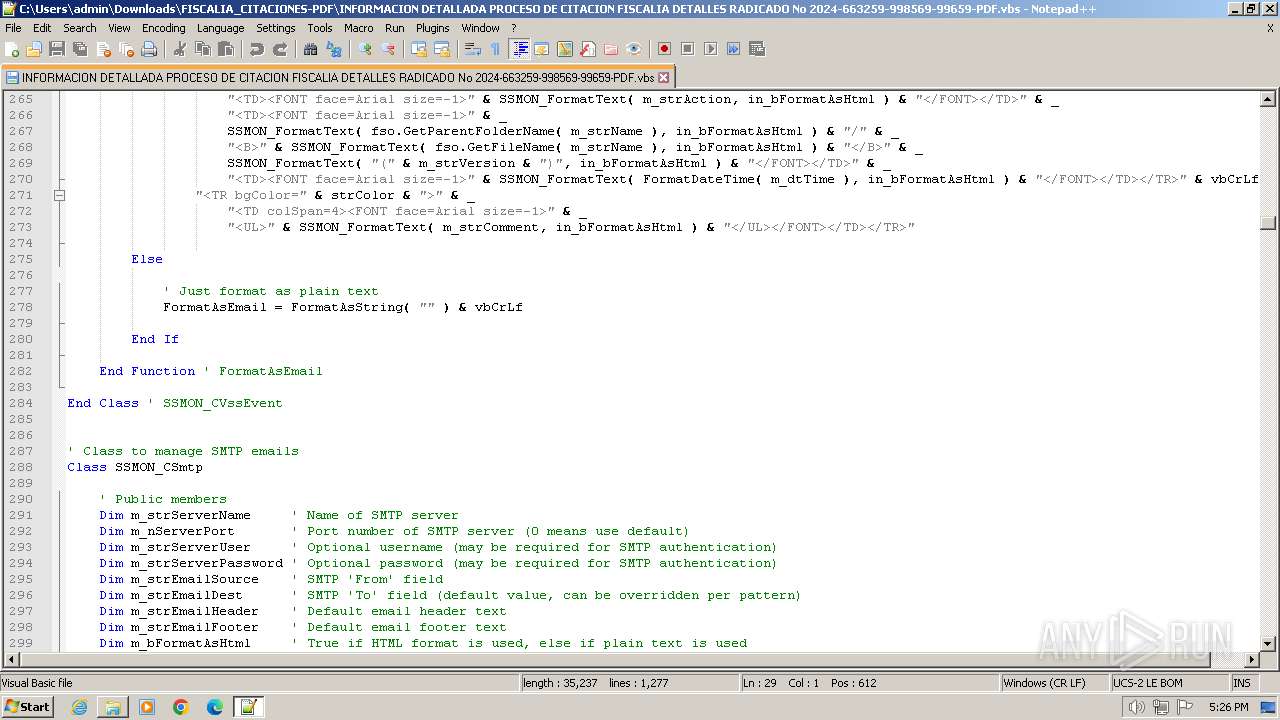
Task: Click the horizontal scrollbar right arrow
Action: point(1252,659)
